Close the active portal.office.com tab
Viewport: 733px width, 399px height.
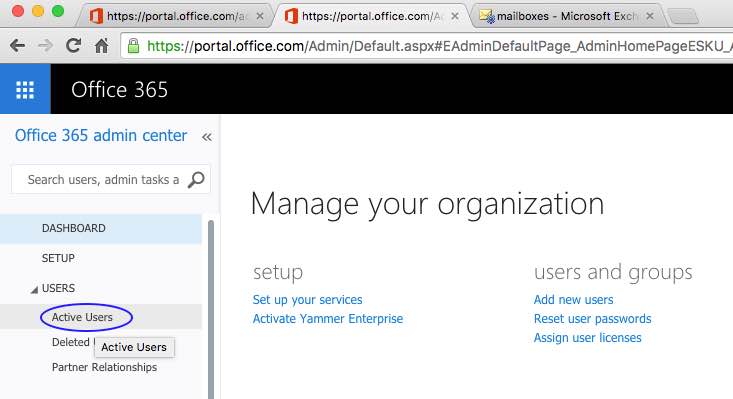click(x=454, y=16)
